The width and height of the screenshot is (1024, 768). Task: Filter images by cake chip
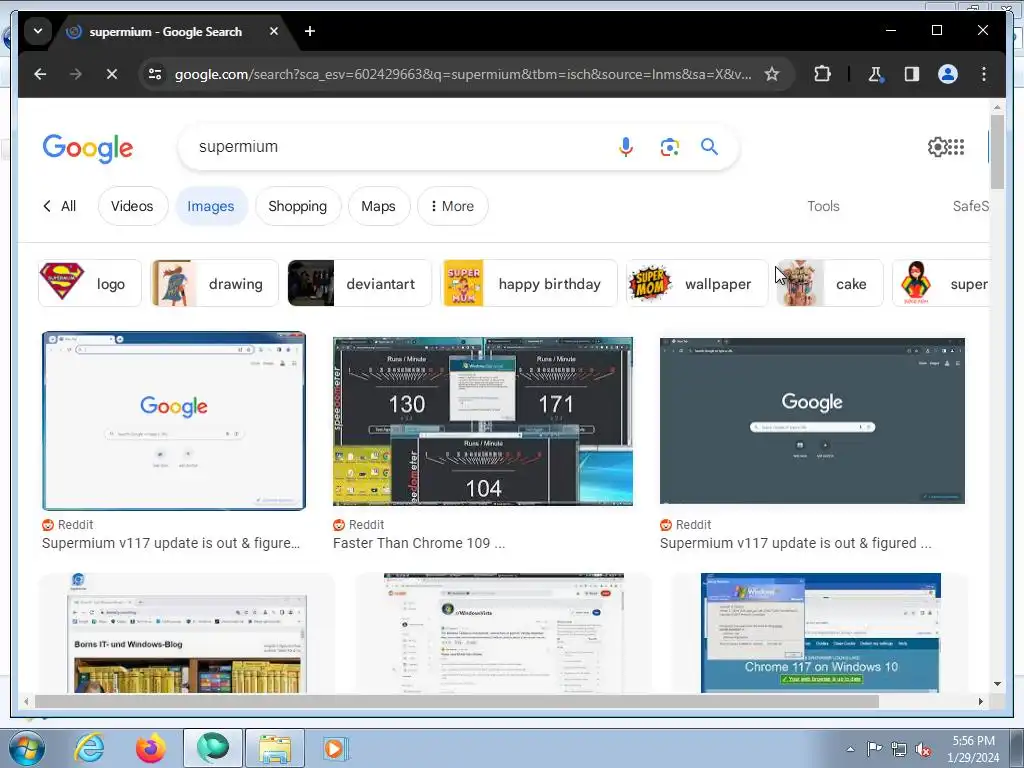829,283
